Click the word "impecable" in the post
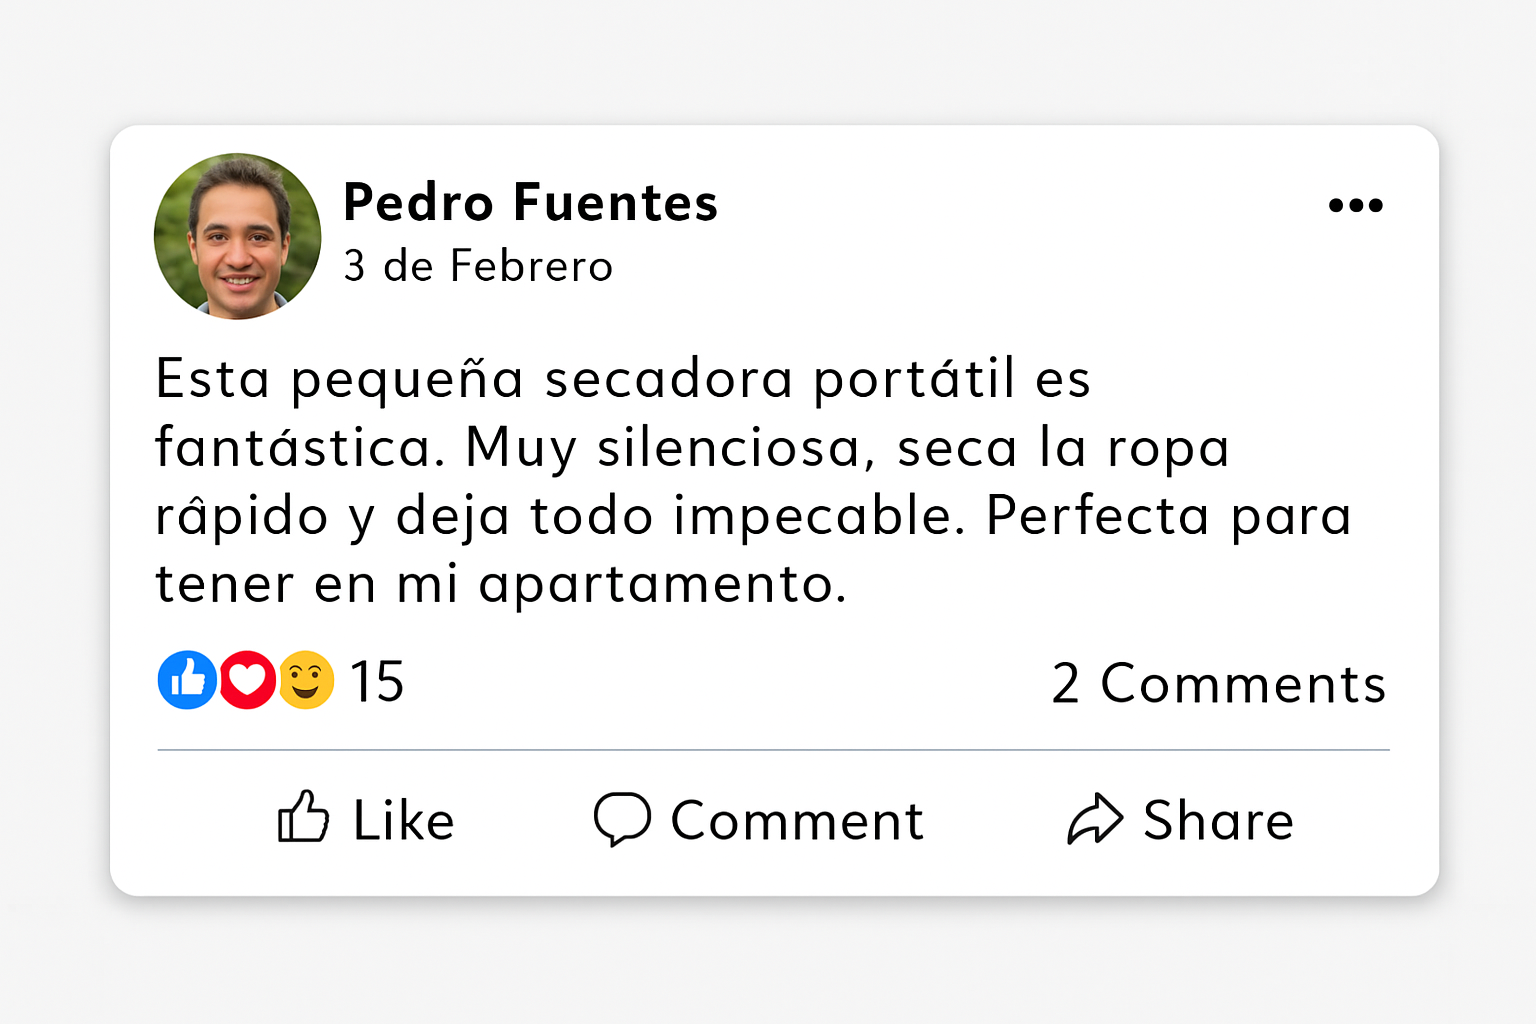The image size is (1536, 1024). tap(819, 516)
